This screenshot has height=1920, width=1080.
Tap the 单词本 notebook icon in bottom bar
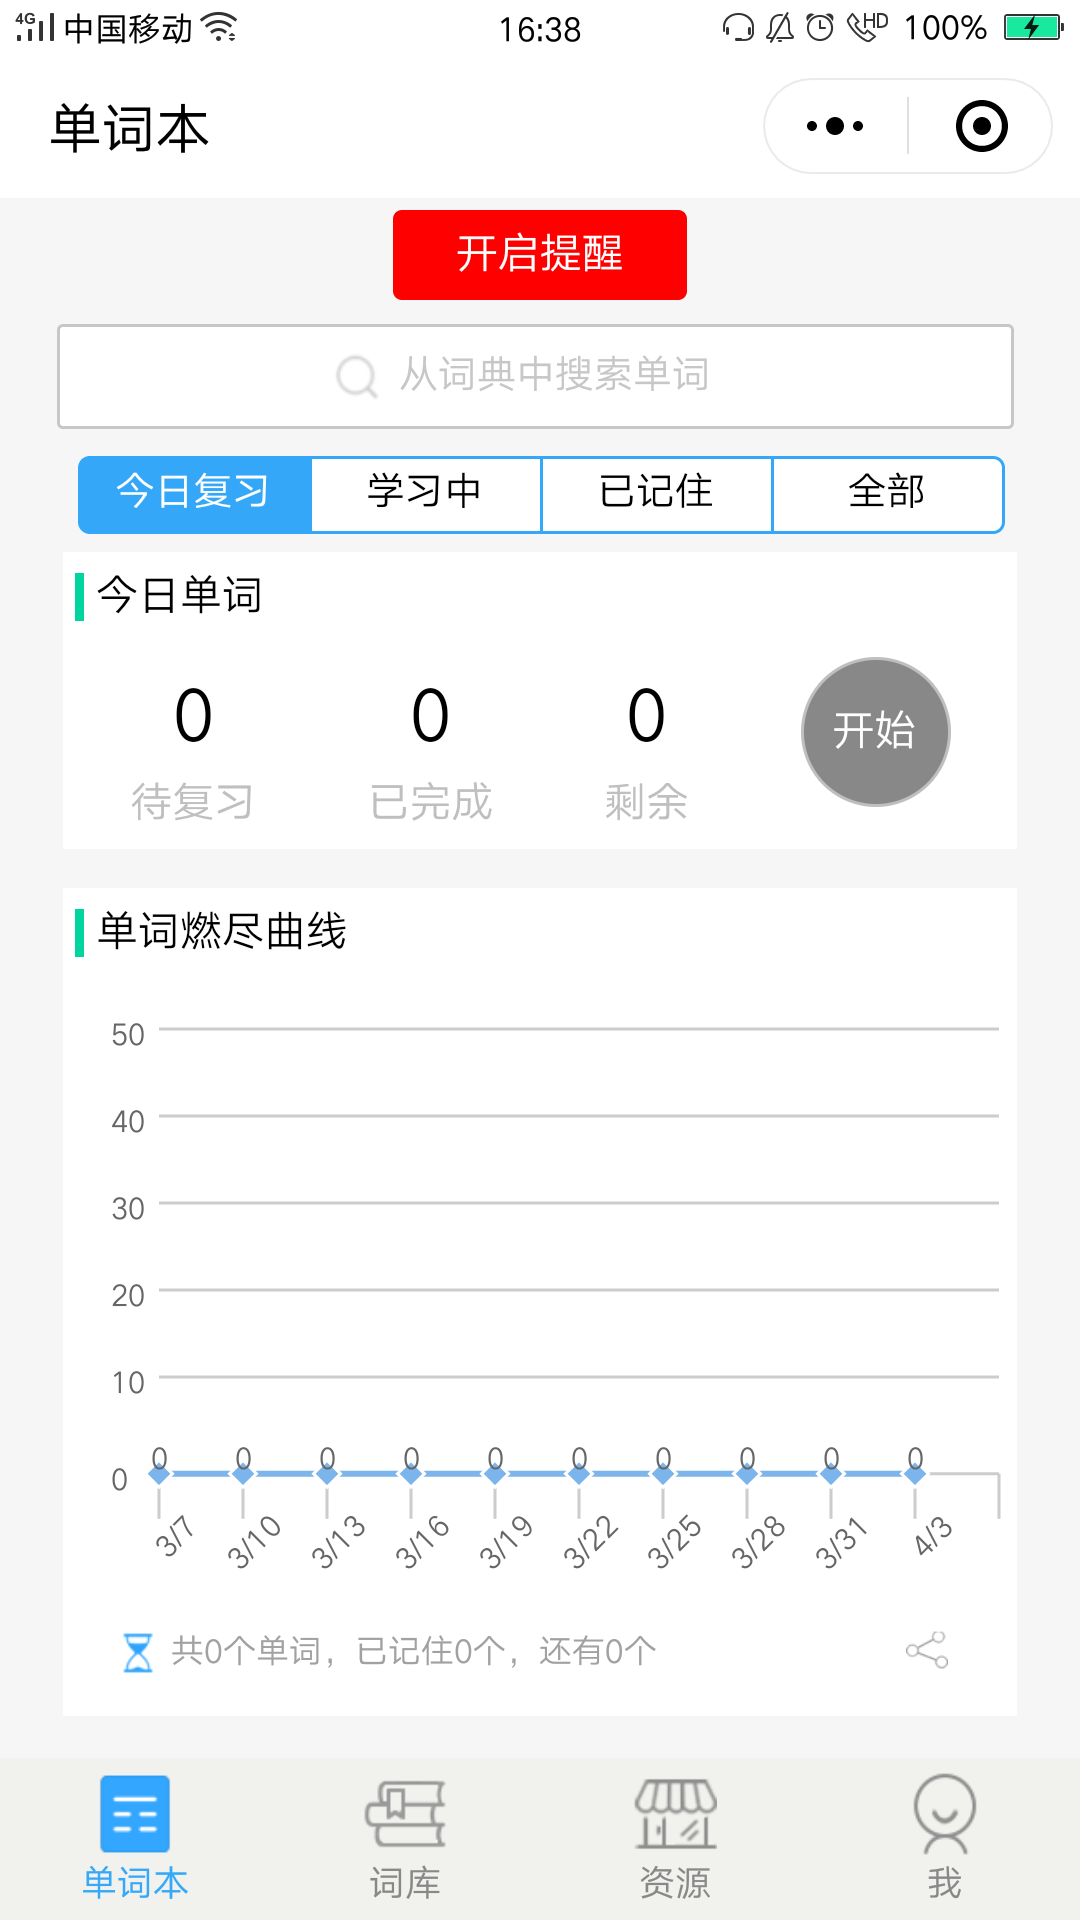(135, 1813)
